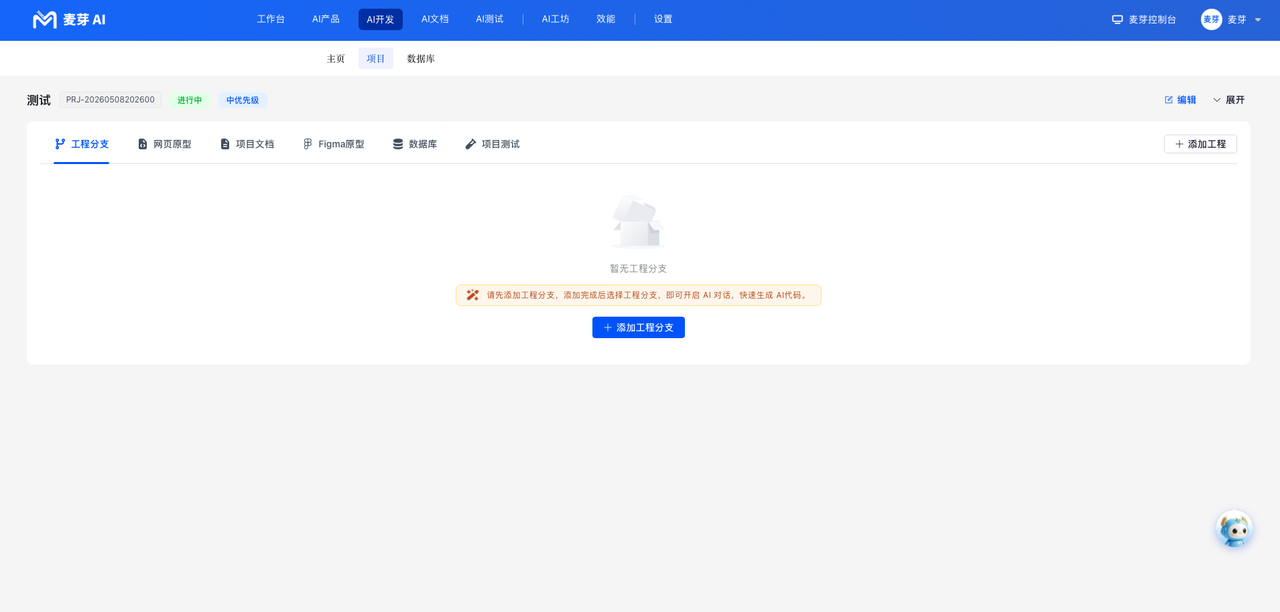
Task: Switch to the 项目文档 tab
Action: pos(247,144)
